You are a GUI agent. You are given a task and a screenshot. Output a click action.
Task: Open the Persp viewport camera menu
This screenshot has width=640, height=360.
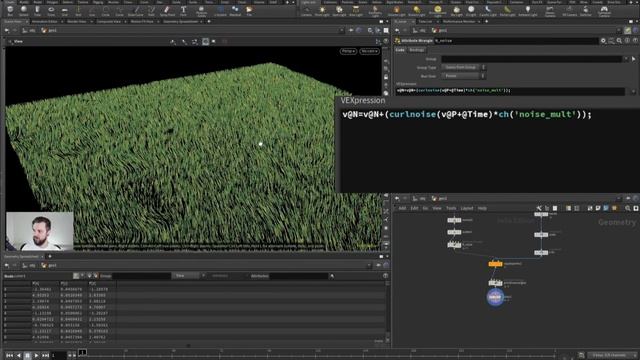point(348,51)
